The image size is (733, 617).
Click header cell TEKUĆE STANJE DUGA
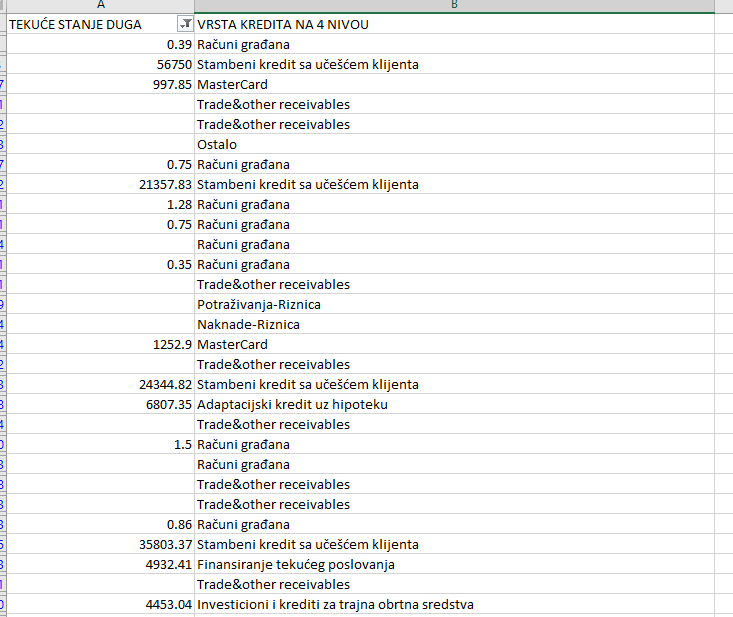101,24
